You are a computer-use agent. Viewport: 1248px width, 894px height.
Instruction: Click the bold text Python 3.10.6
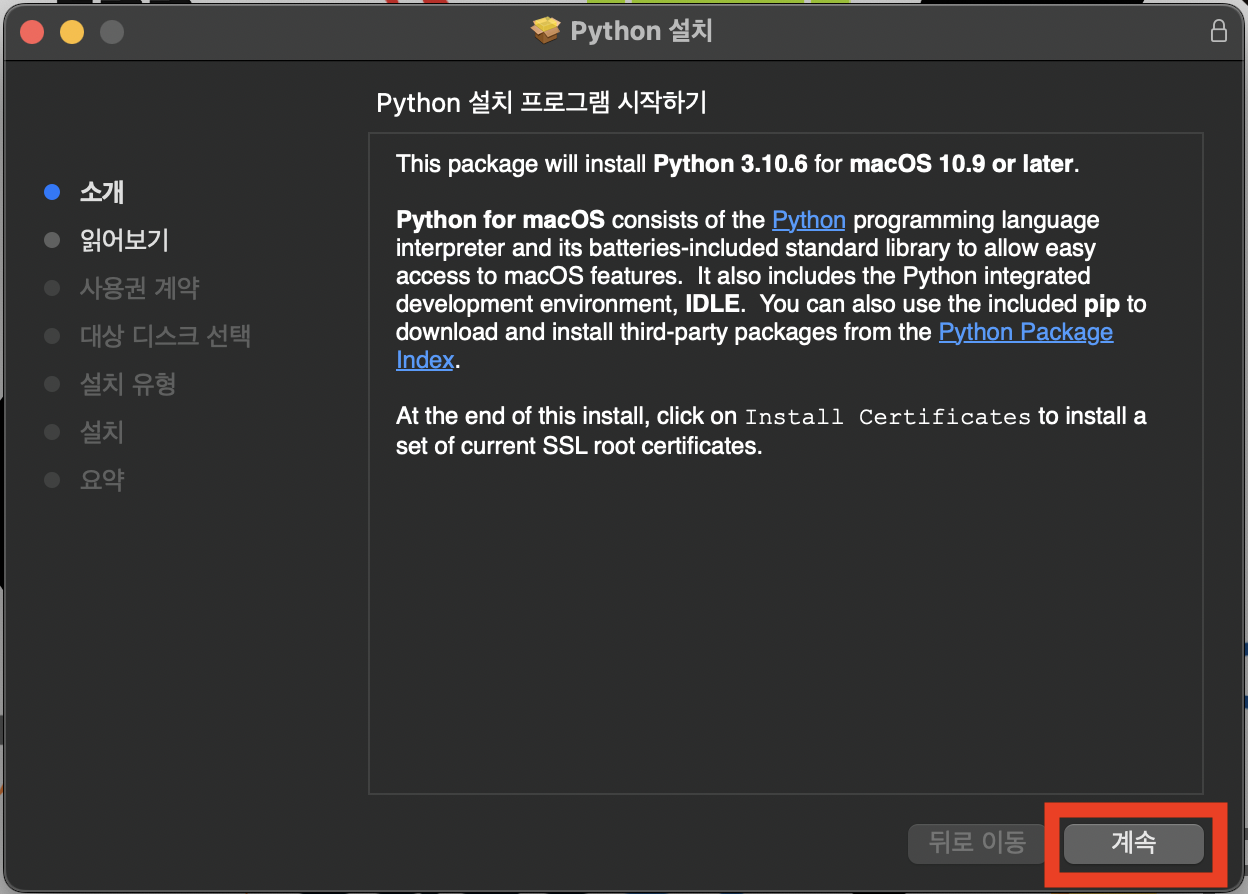[730, 164]
